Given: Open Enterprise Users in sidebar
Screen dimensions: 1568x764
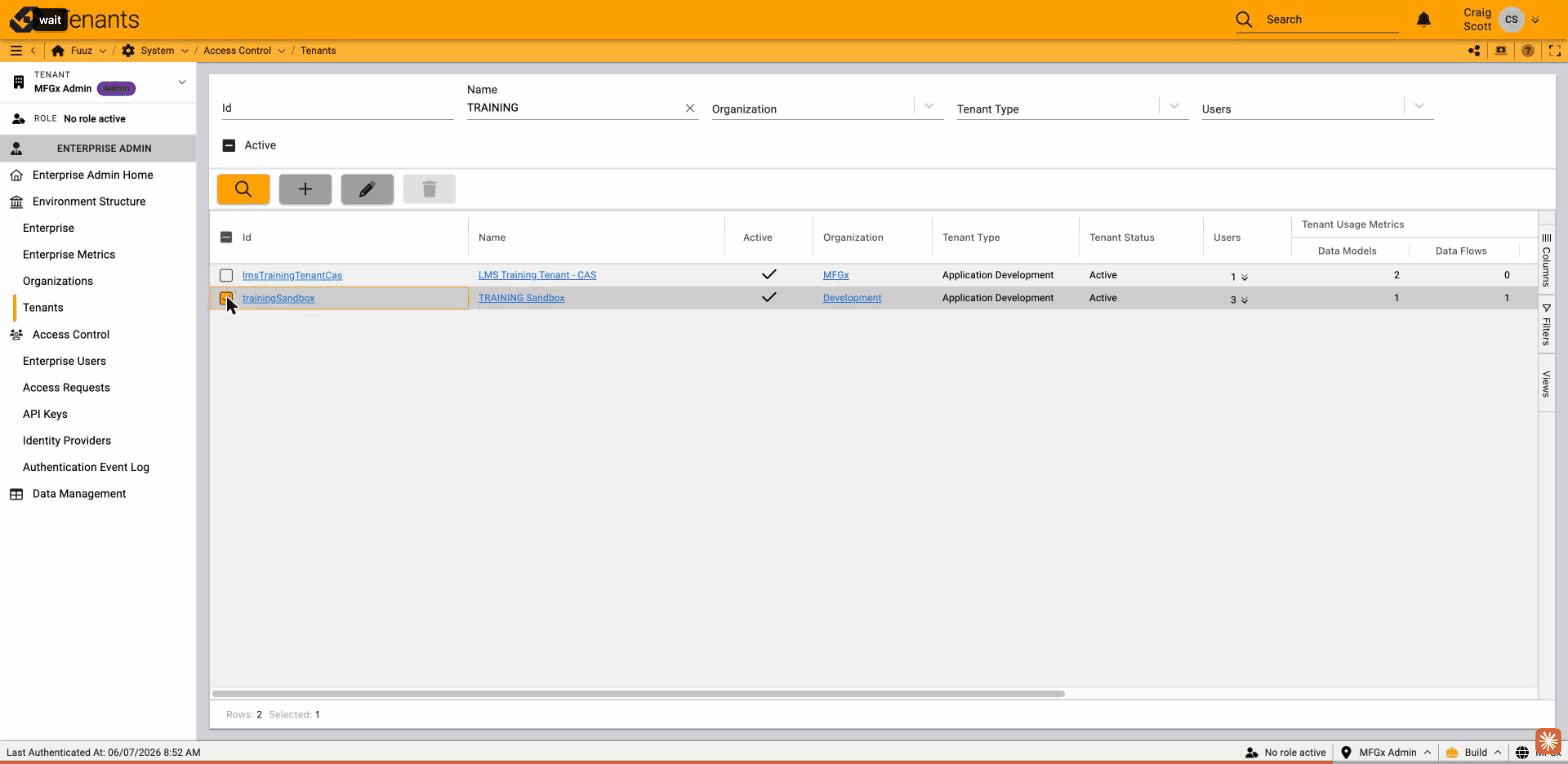Looking at the screenshot, I should 64,361.
